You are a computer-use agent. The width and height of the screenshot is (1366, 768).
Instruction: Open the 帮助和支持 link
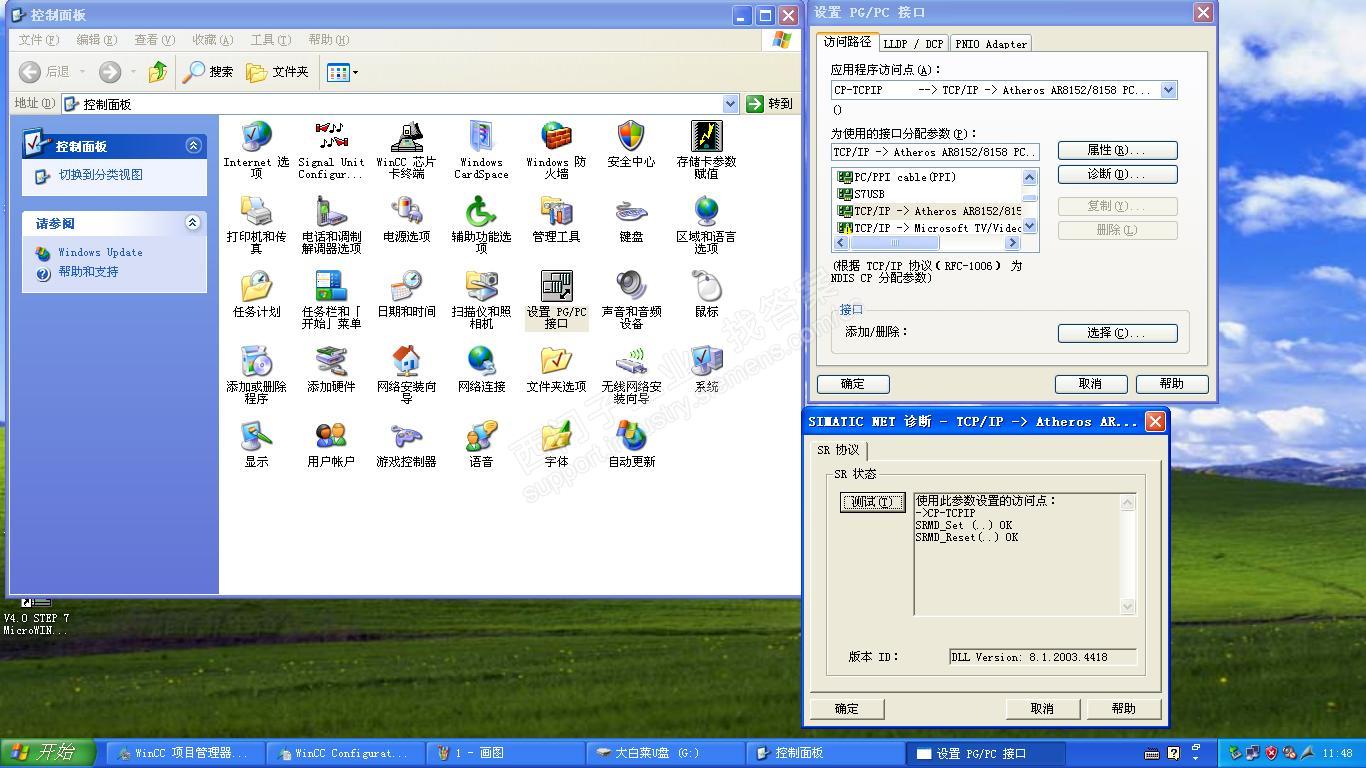88,272
